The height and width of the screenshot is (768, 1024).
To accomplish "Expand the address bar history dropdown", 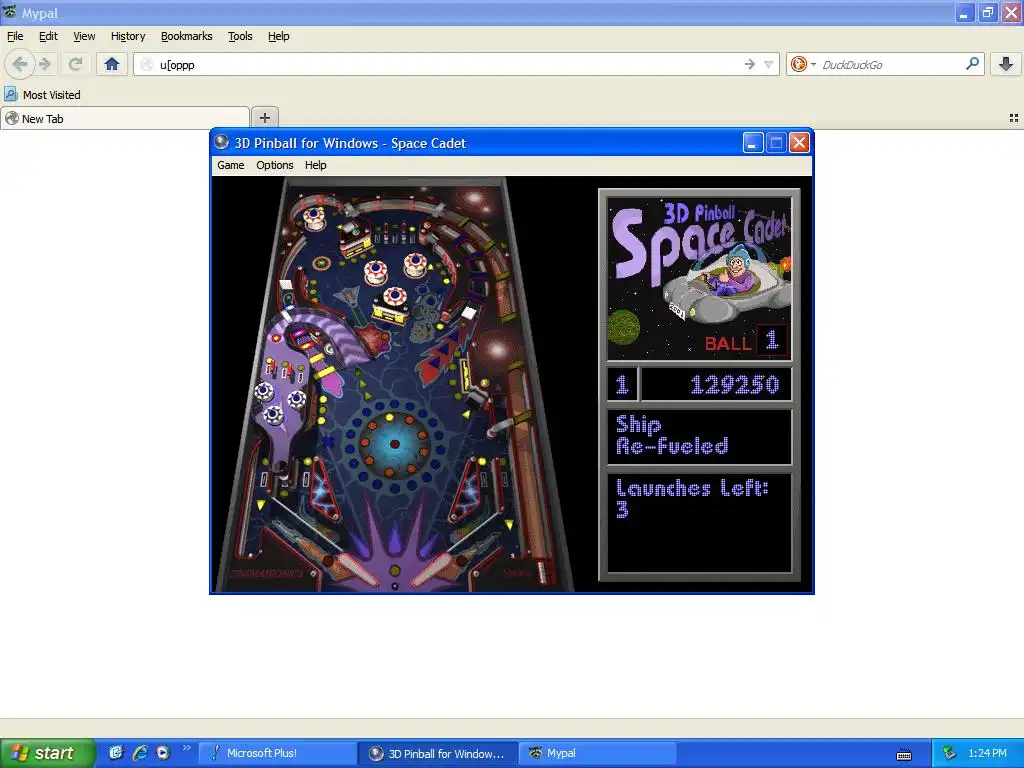I will pyautogui.click(x=769, y=65).
